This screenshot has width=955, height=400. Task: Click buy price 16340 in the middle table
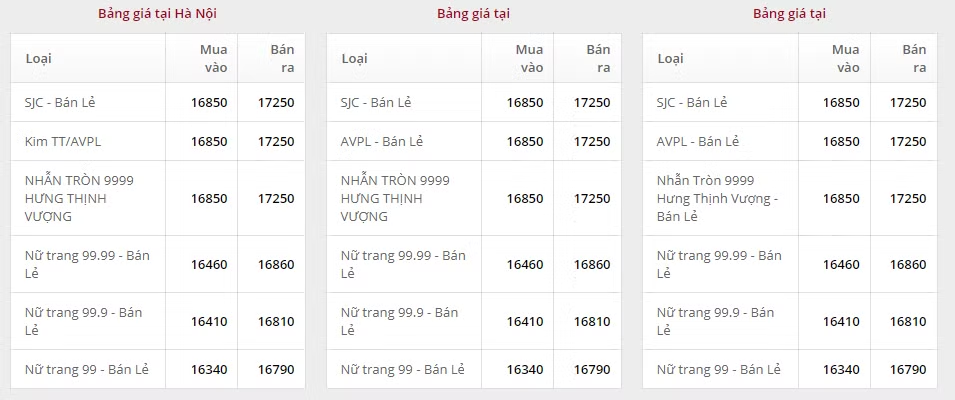525,369
